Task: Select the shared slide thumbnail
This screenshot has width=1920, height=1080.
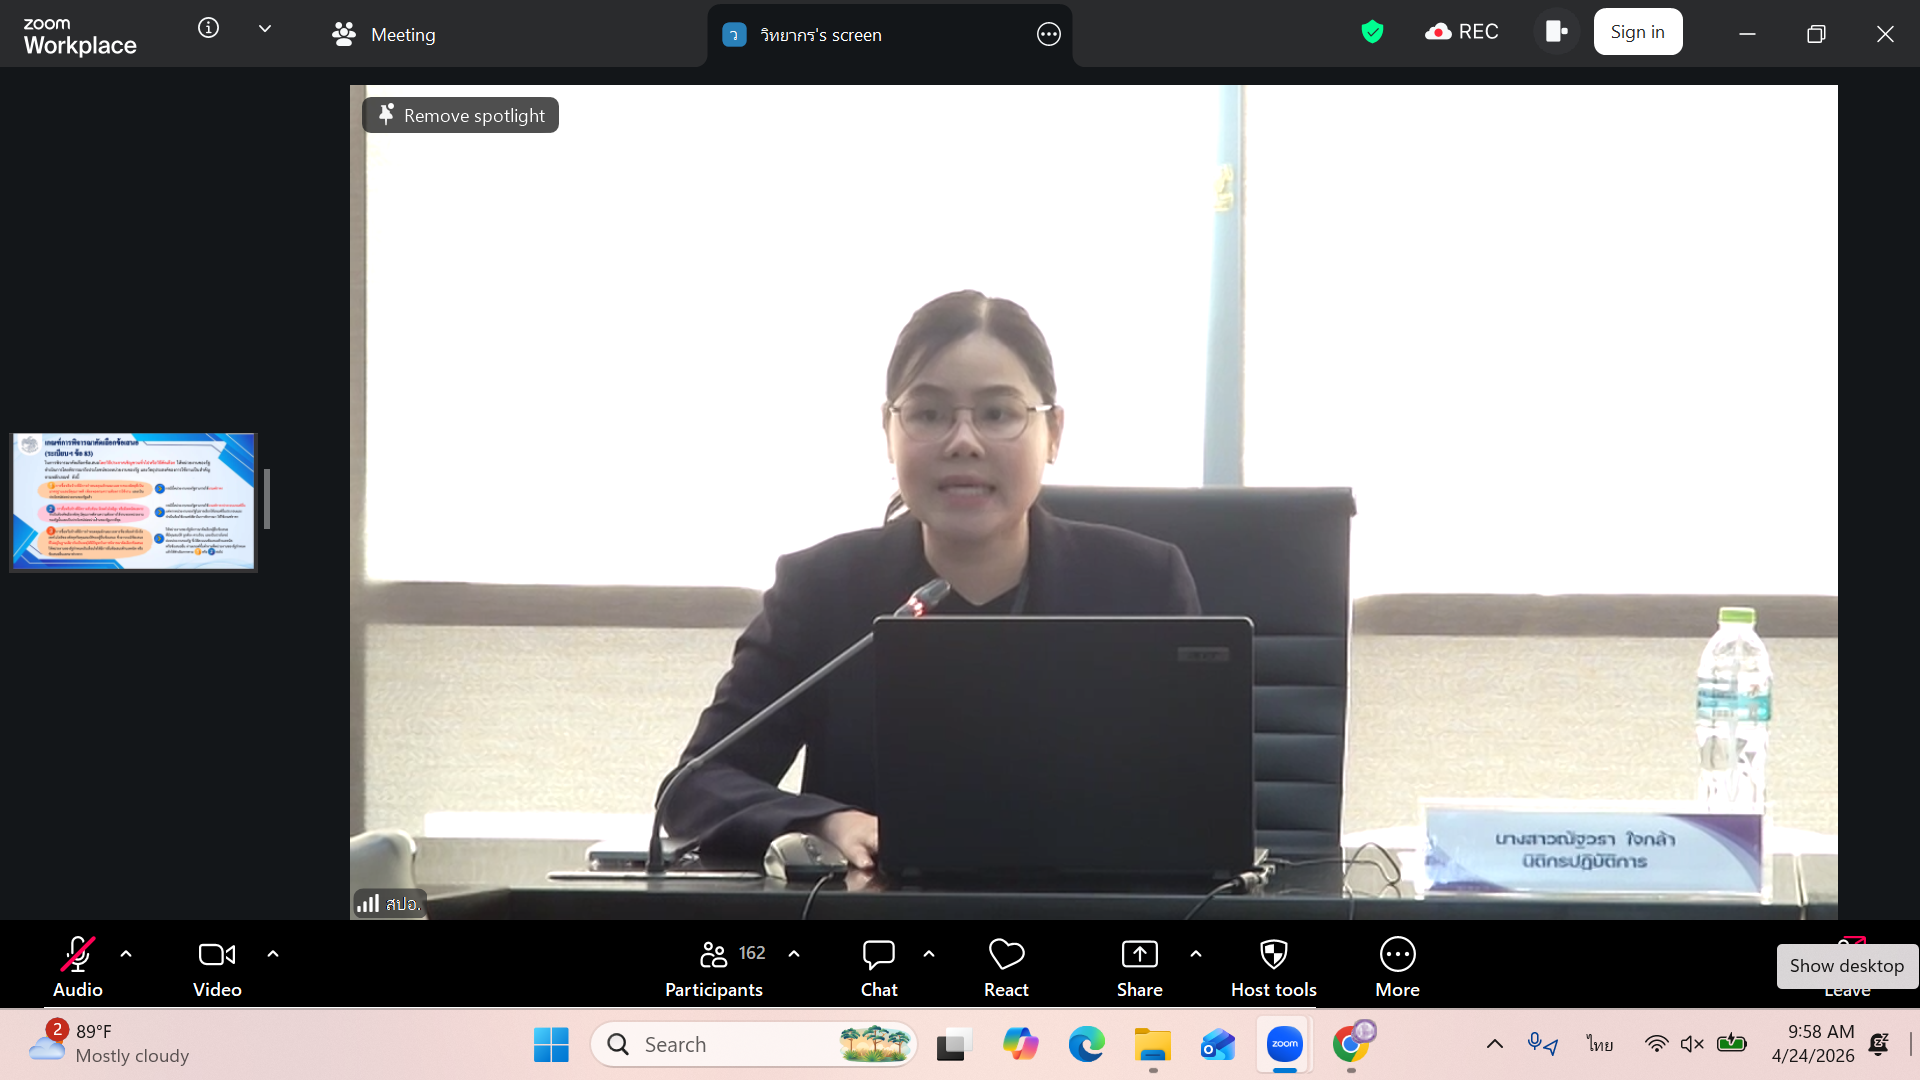Action: (134, 502)
